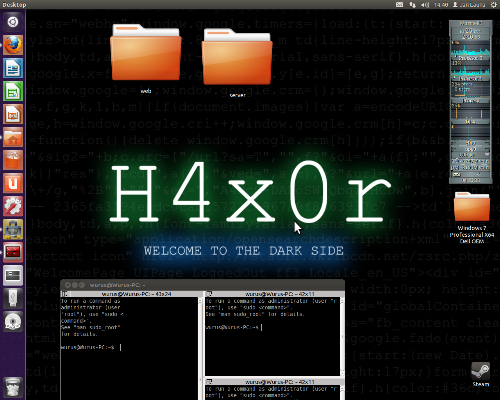This screenshot has height=400, width=500.
Task: Open LibreOffice Impress from the launcher
Action: (13, 114)
